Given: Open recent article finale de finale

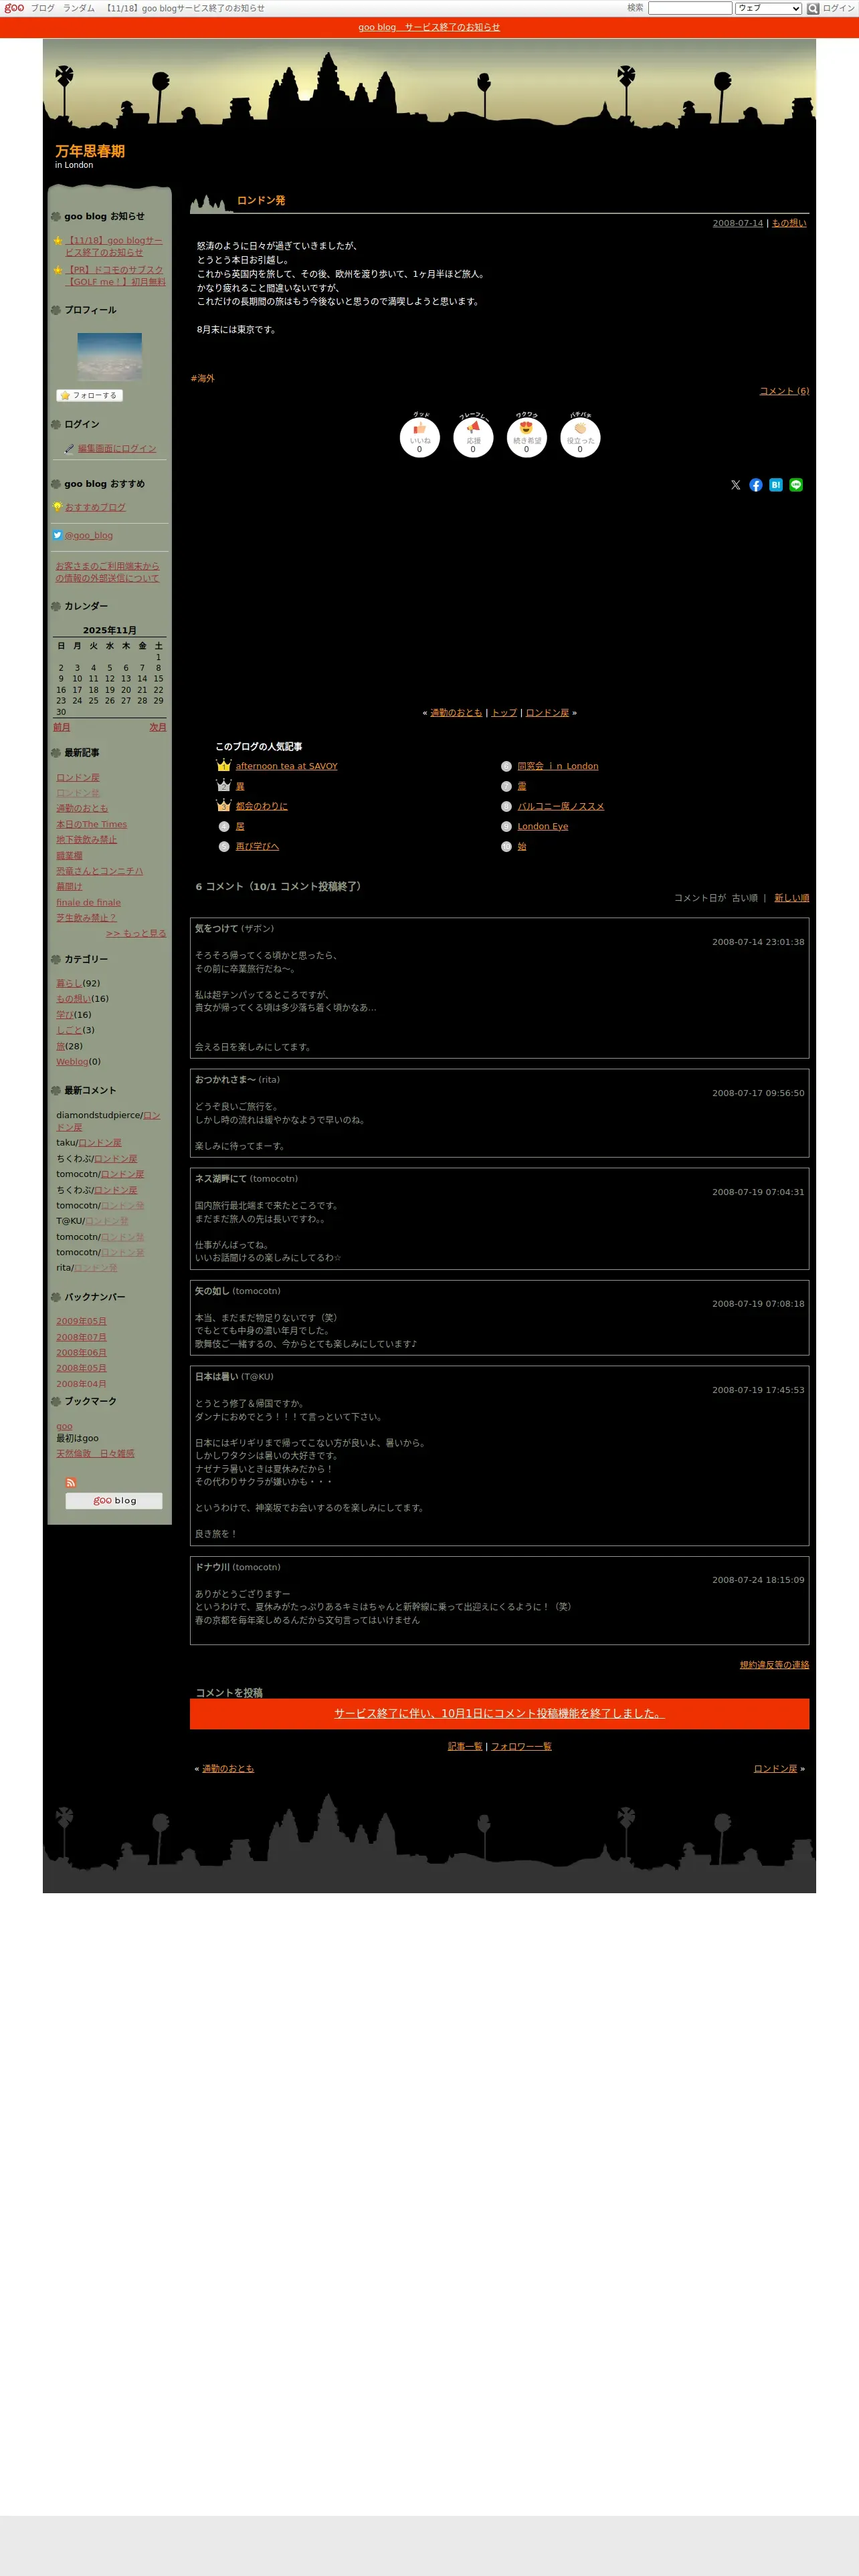Looking at the screenshot, I should point(89,902).
